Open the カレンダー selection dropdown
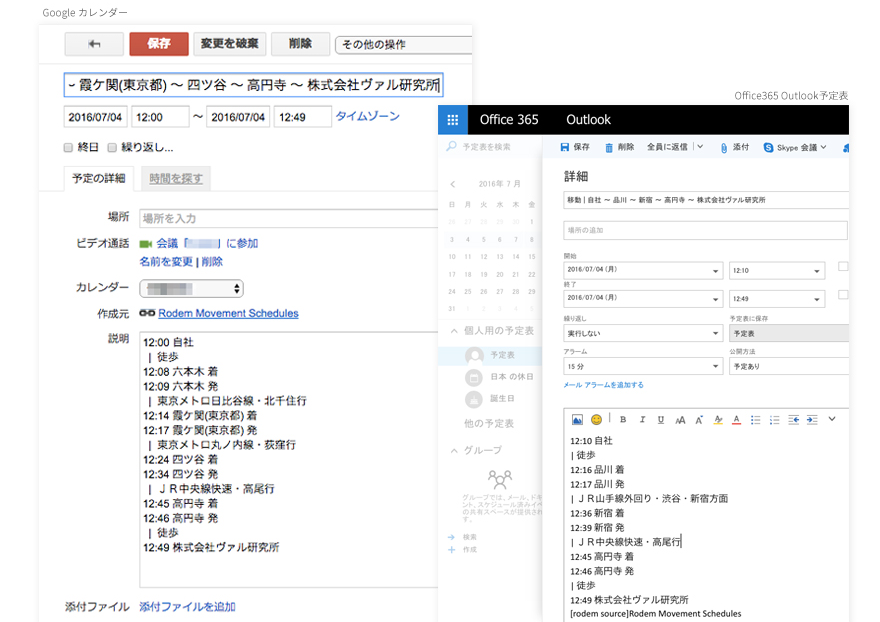 191,289
